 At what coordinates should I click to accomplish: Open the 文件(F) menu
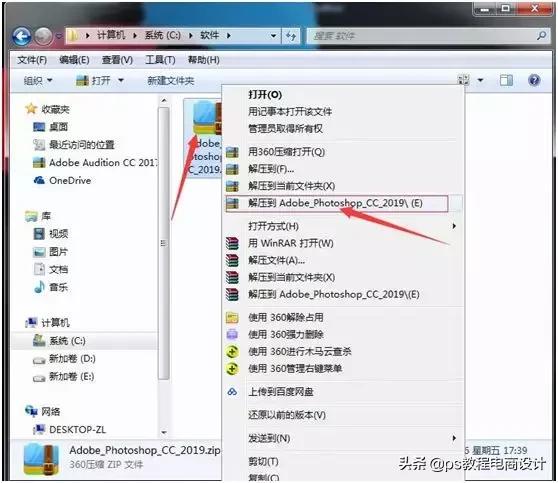32,60
